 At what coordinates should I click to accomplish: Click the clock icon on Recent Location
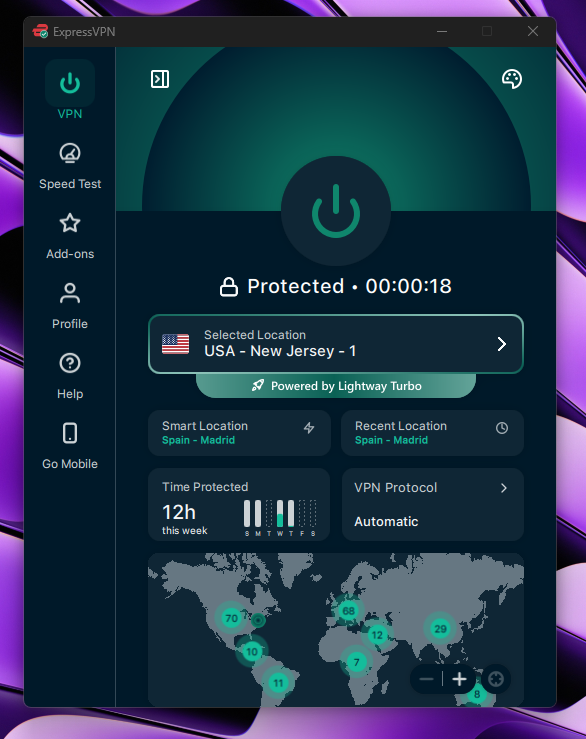point(502,428)
